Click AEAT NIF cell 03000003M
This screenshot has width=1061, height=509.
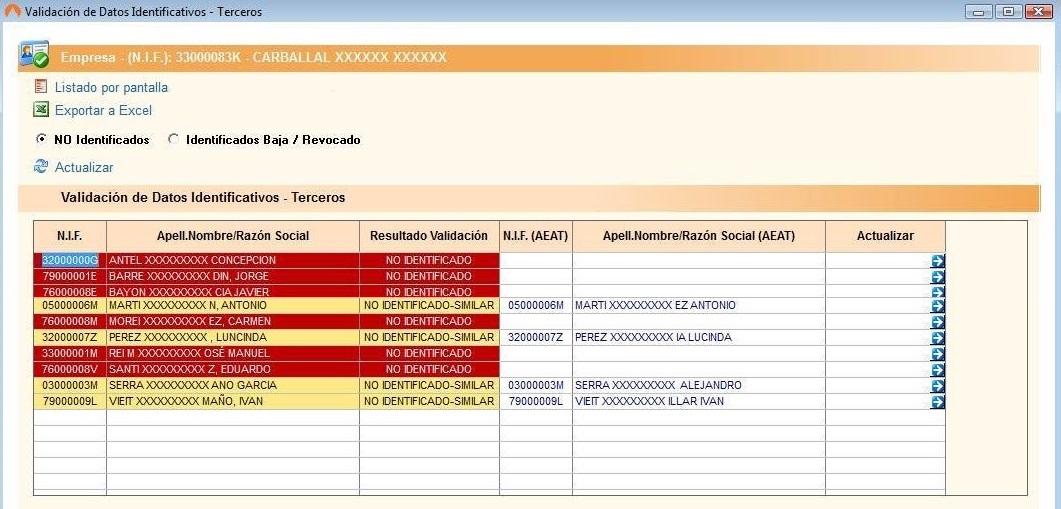(536, 386)
